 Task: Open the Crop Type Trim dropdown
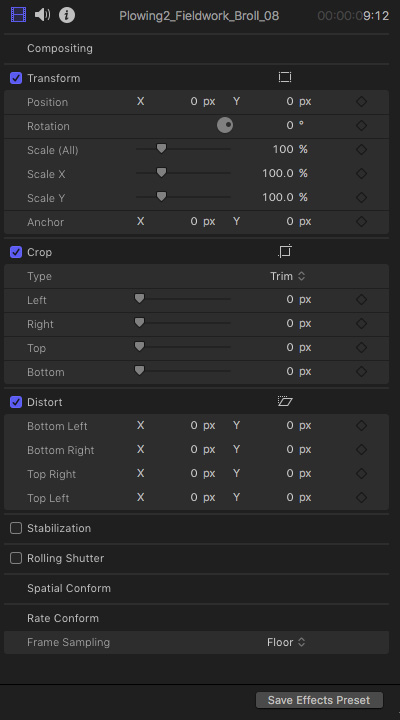[287, 276]
